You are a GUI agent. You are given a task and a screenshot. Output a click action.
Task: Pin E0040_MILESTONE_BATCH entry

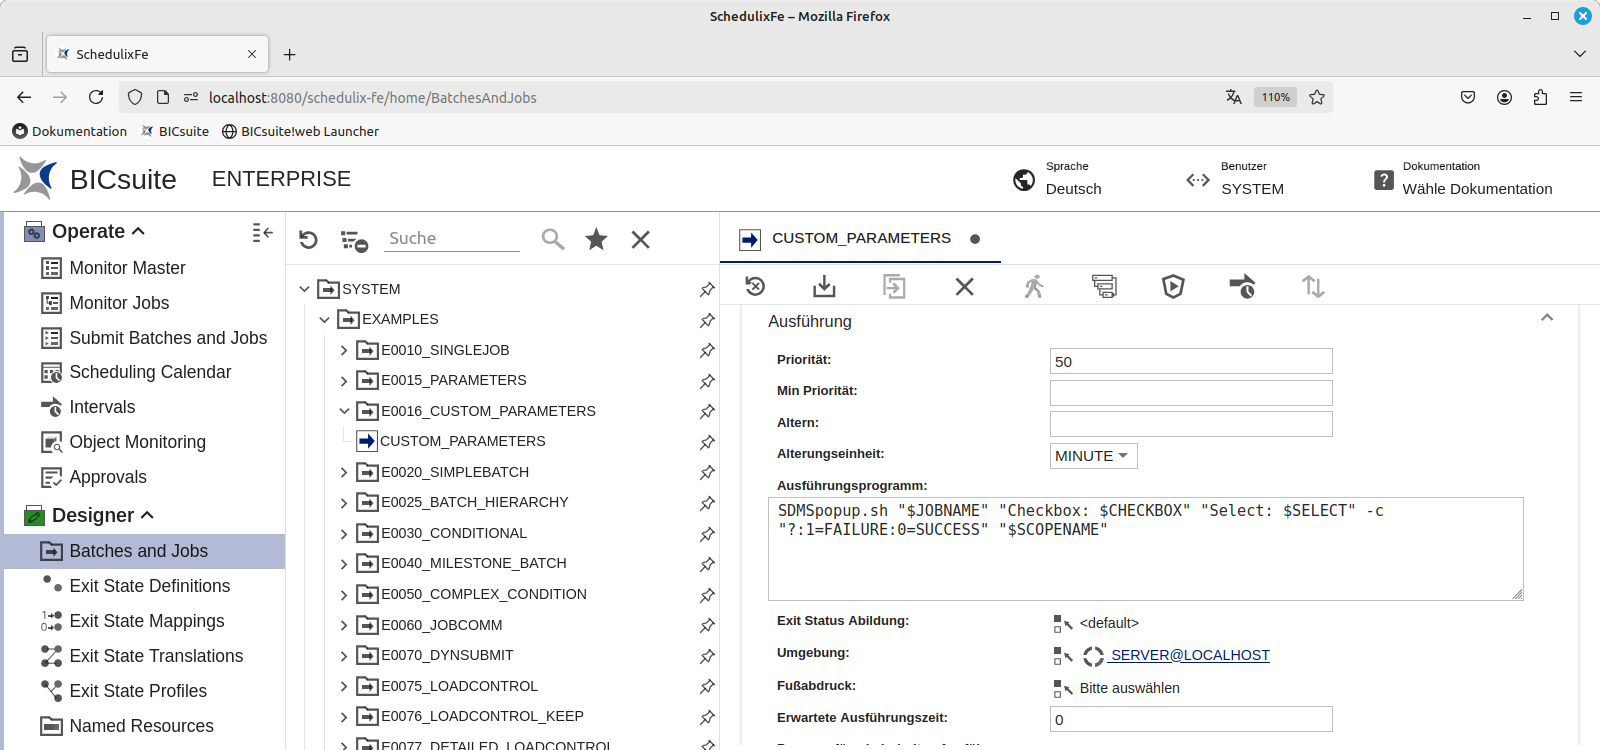coord(707,564)
